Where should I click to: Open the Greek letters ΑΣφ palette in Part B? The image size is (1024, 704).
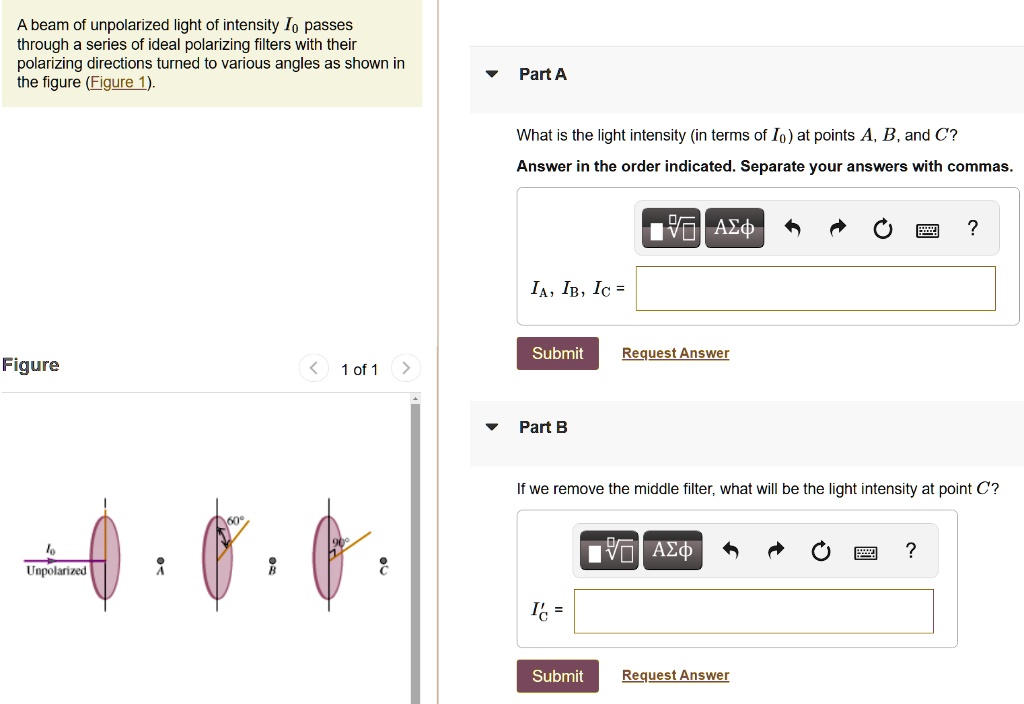click(672, 550)
